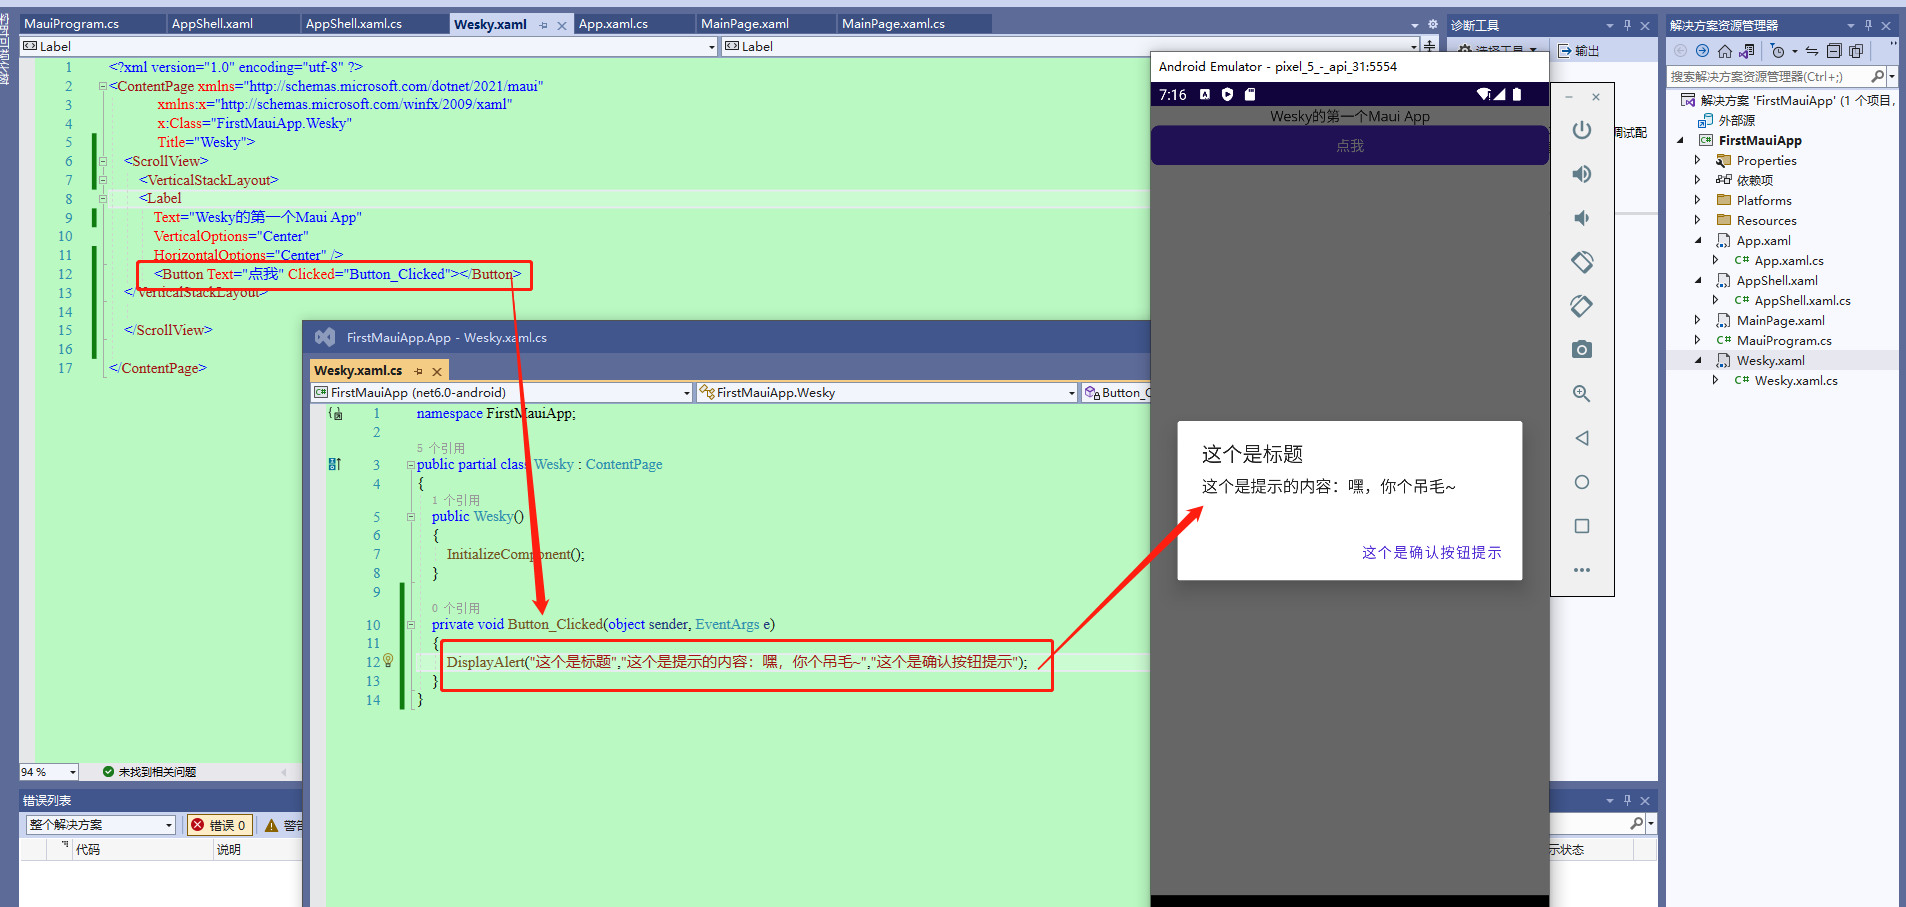Click alert confirm button 这个是确认按钮提示
This screenshot has width=1906, height=907.
(1431, 552)
